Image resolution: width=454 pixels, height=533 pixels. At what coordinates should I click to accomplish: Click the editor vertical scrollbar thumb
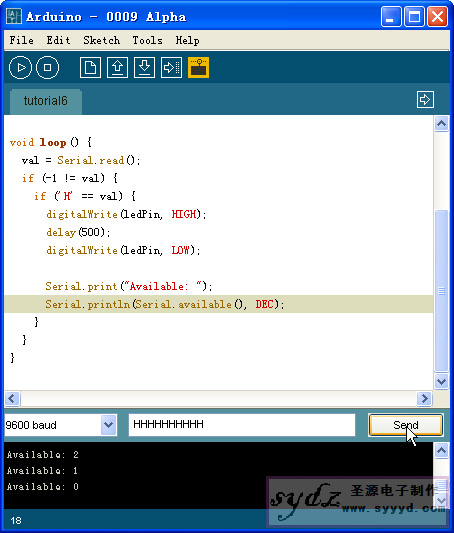coord(441,291)
